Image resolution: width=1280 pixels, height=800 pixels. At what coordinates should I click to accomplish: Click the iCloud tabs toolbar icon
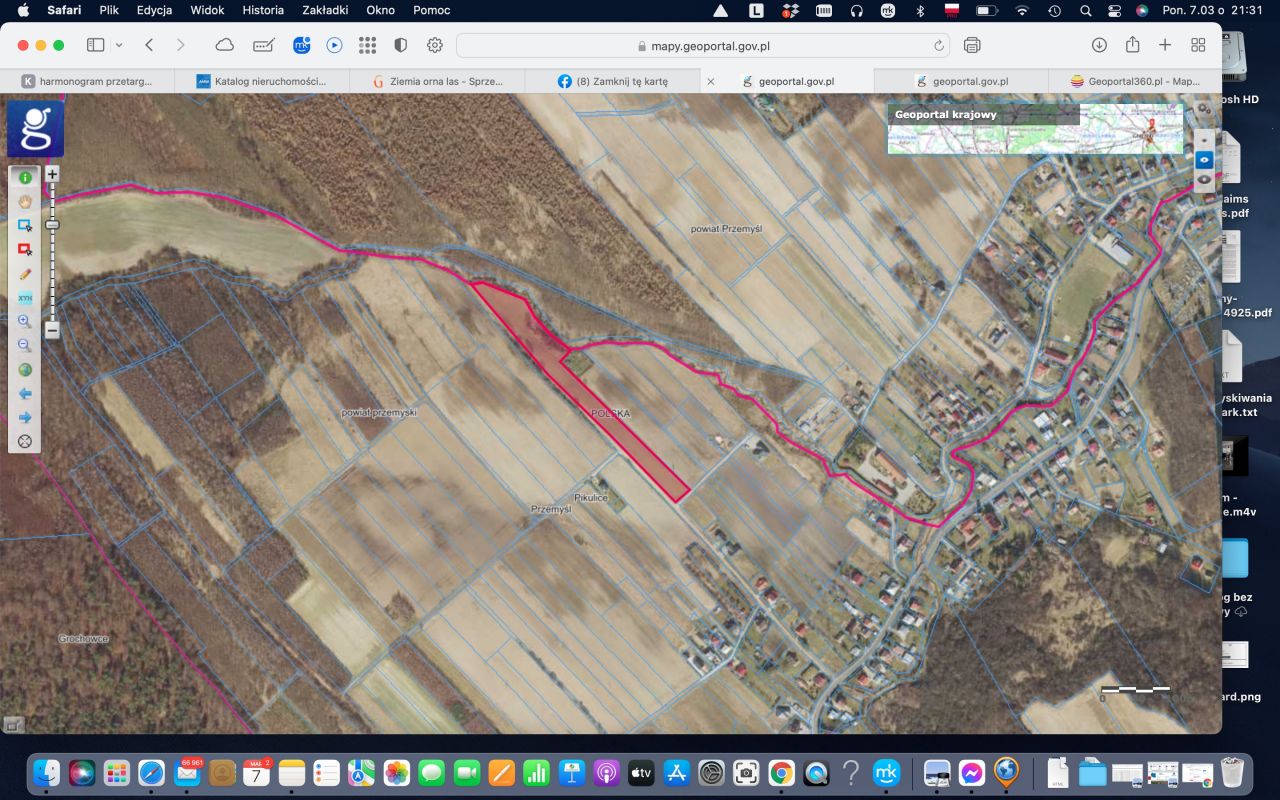(x=225, y=45)
